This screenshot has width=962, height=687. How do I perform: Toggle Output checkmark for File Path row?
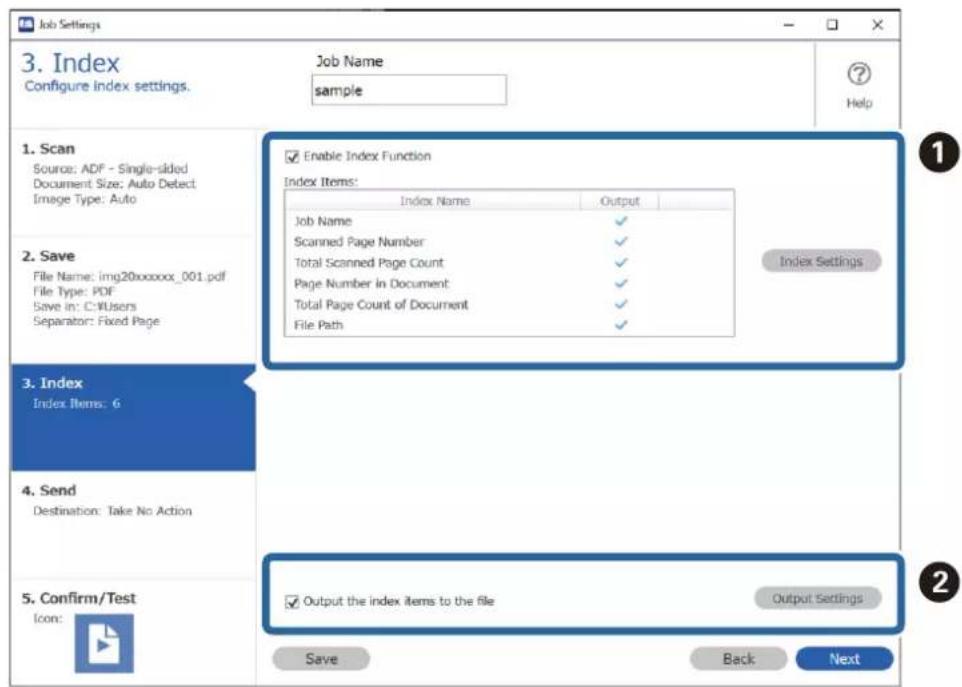click(620, 325)
